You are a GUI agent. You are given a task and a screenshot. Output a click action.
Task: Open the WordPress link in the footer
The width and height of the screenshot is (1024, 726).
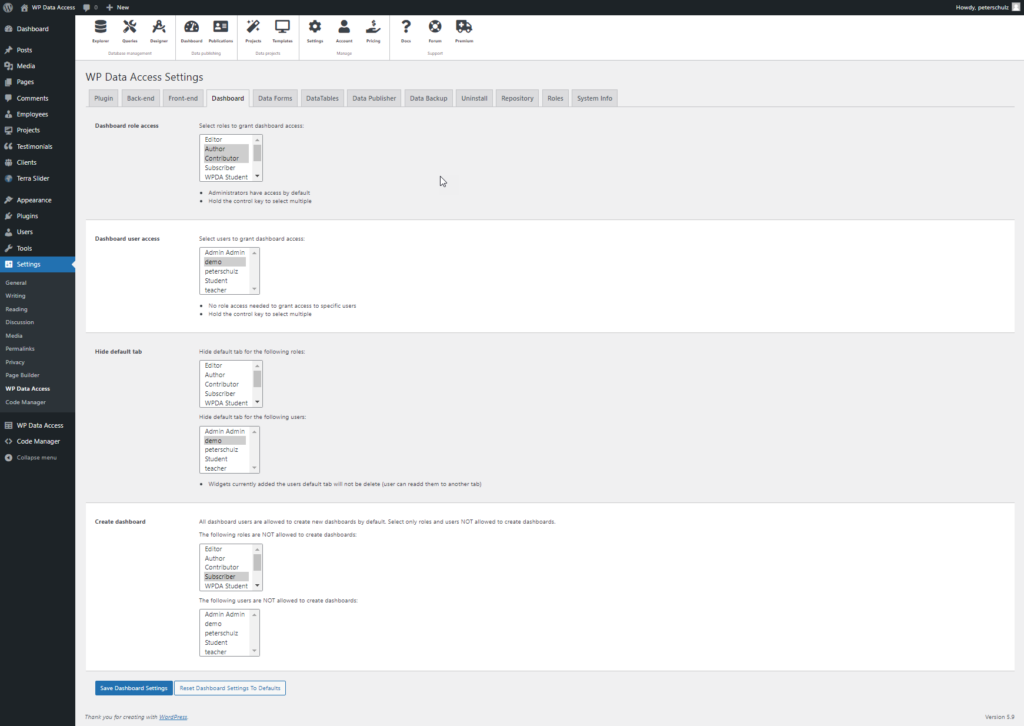[173, 716]
